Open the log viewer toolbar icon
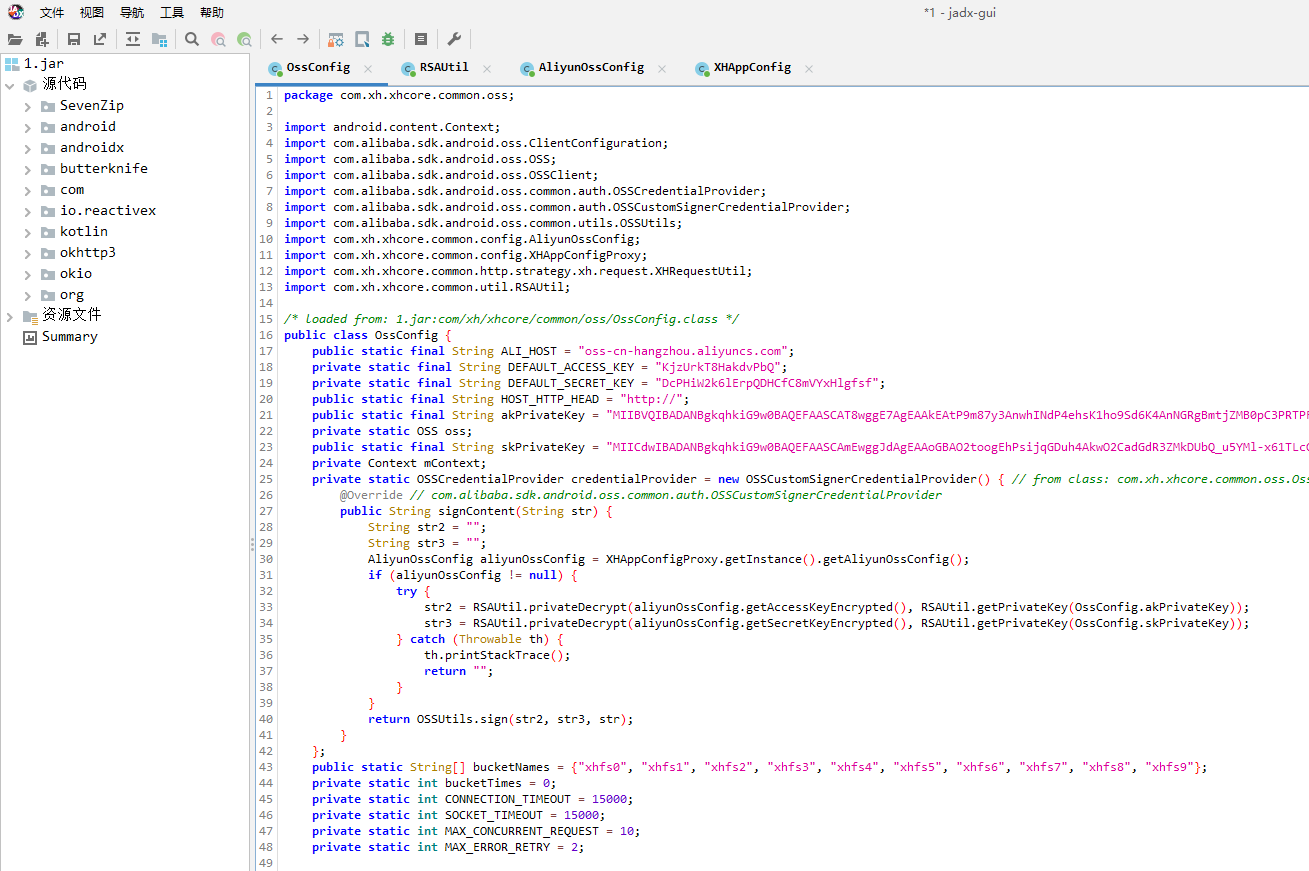Viewport: 1309px width, 871px height. [x=421, y=39]
